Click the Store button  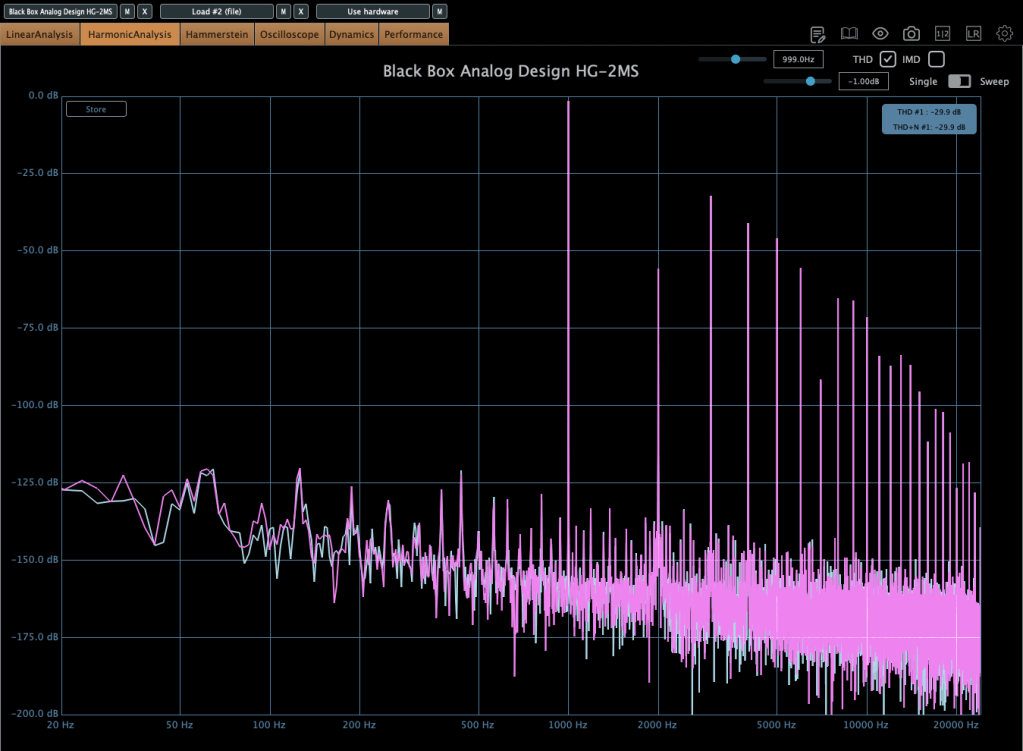click(x=96, y=109)
